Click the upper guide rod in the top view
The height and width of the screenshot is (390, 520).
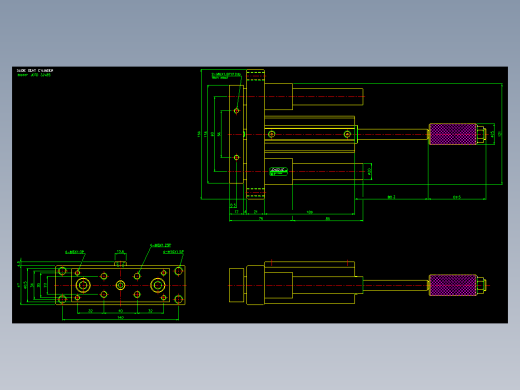pos(328,97)
